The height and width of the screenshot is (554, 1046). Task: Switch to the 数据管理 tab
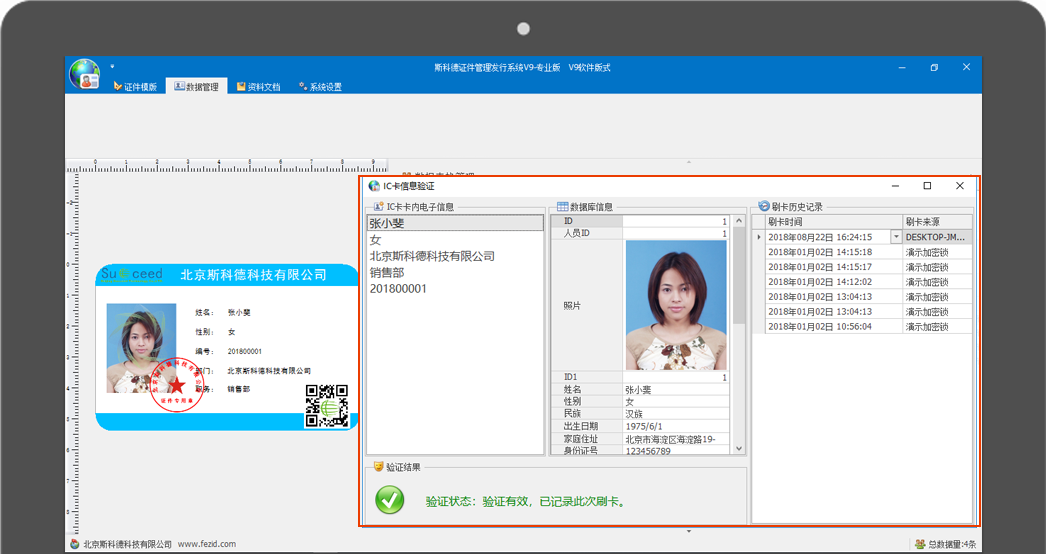(196, 87)
